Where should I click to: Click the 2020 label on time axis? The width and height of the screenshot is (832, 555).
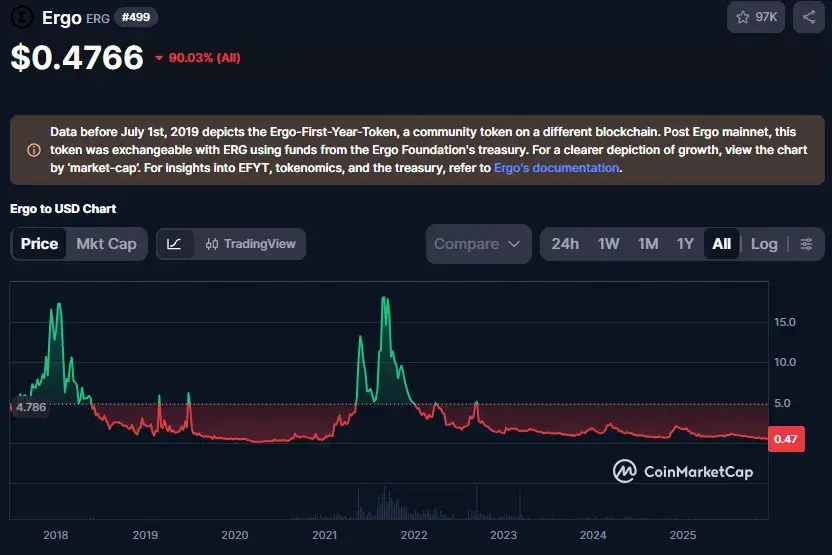[x=235, y=535]
